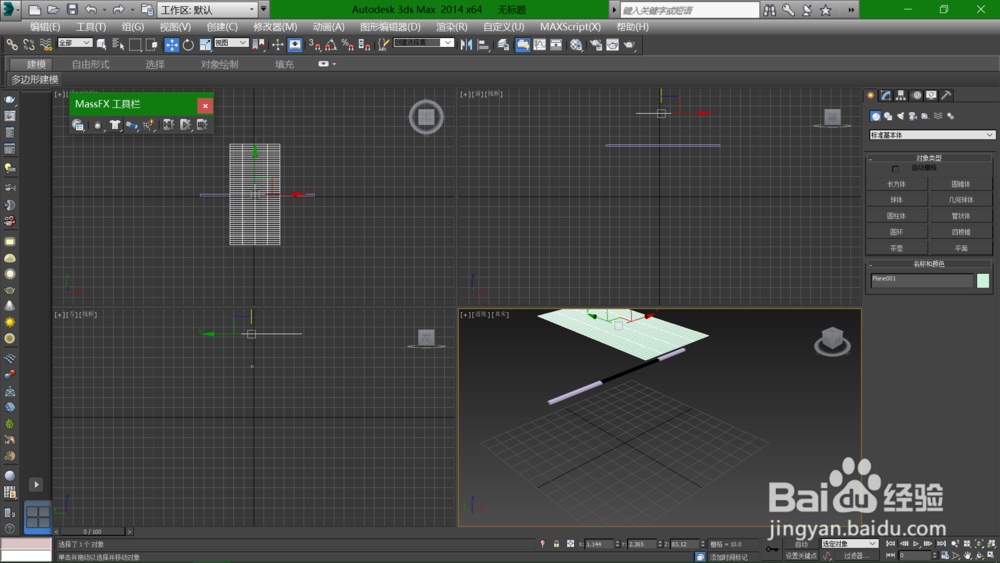
Task: Click the Plane001 object name field
Action: coord(922,281)
